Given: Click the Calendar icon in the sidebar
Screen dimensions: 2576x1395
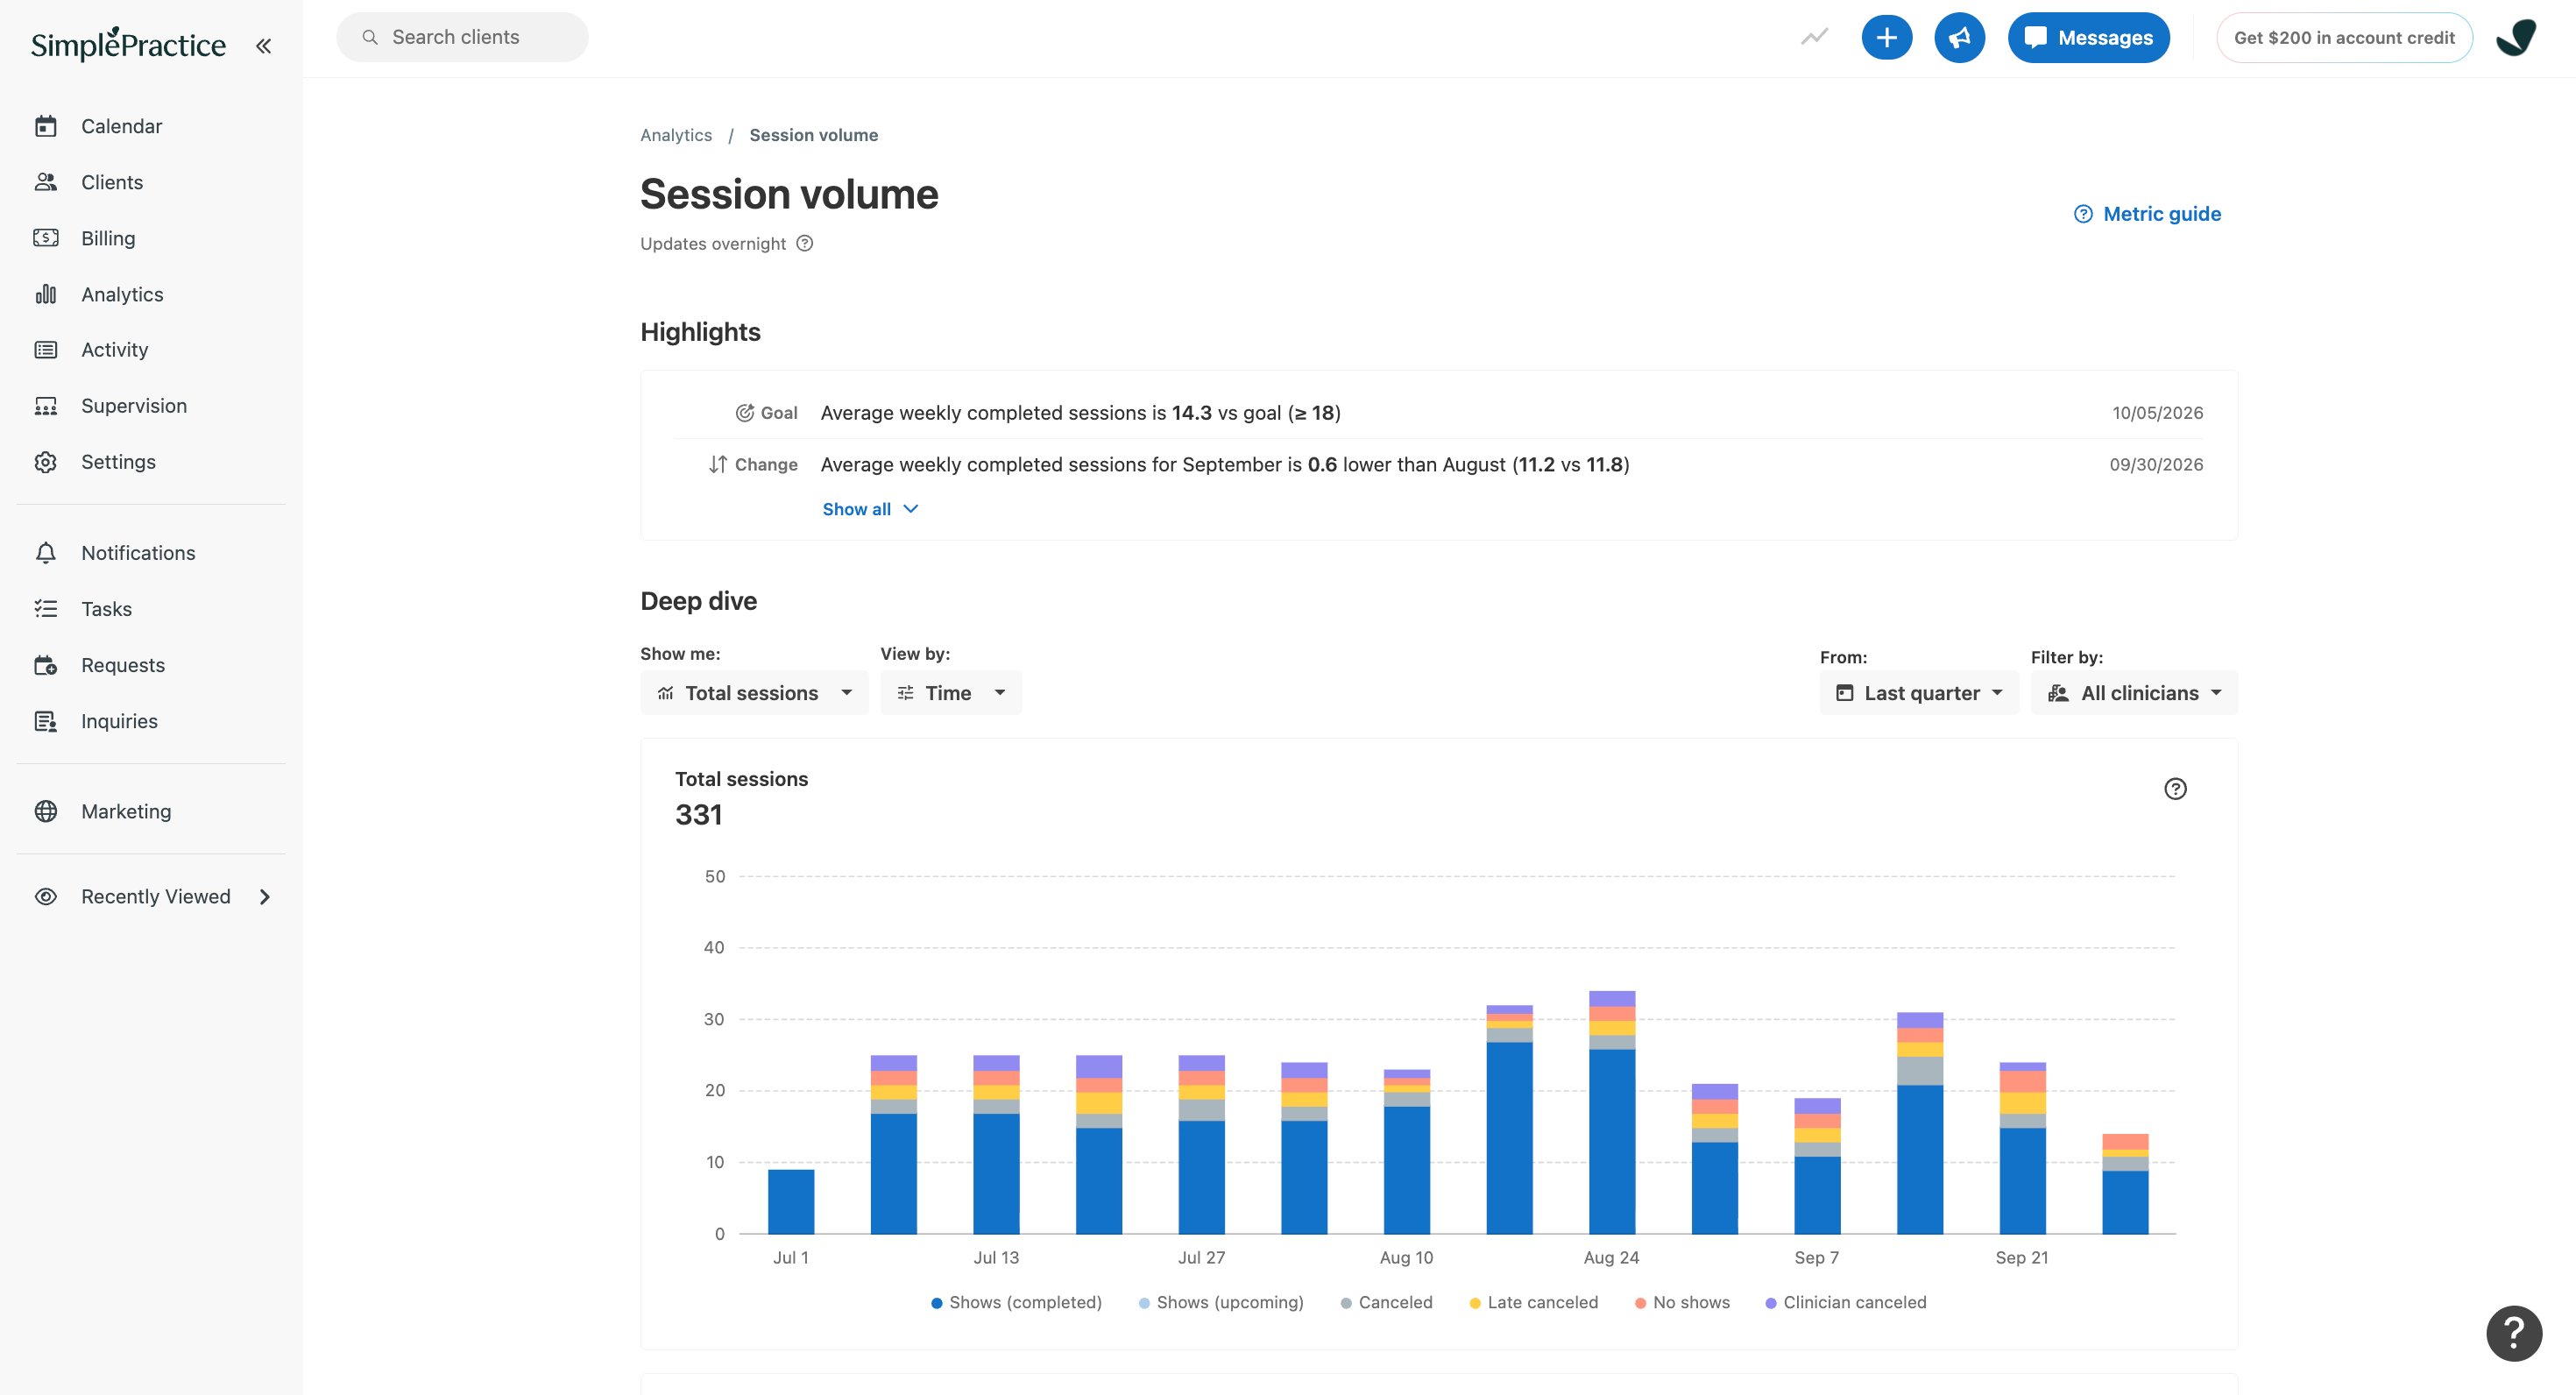Looking at the screenshot, I should [46, 126].
